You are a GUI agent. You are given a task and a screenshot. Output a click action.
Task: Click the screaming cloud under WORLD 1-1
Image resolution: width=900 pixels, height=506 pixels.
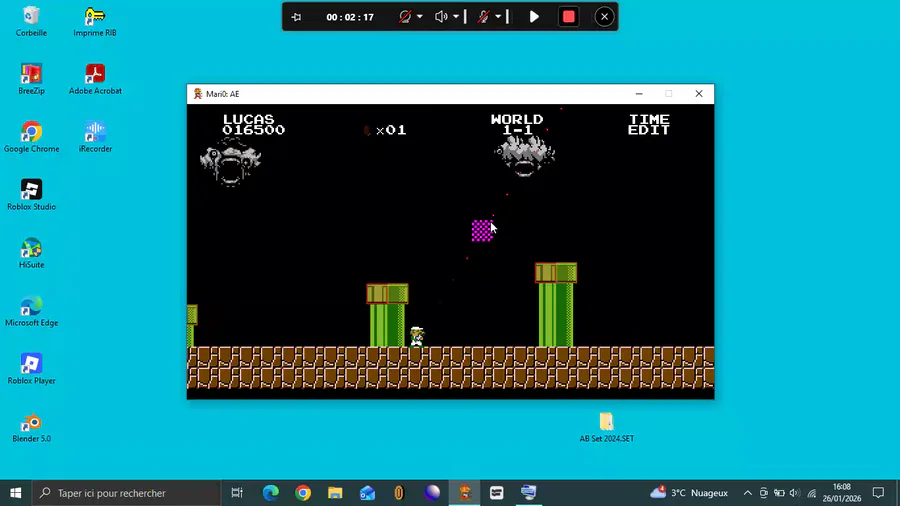point(525,156)
